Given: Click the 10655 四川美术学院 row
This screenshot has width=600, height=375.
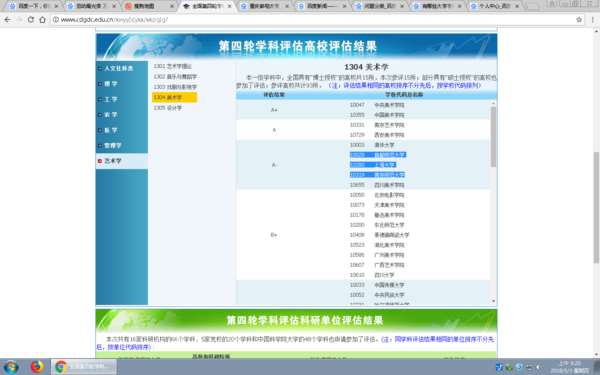Looking at the screenshot, I should tap(377, 185).
